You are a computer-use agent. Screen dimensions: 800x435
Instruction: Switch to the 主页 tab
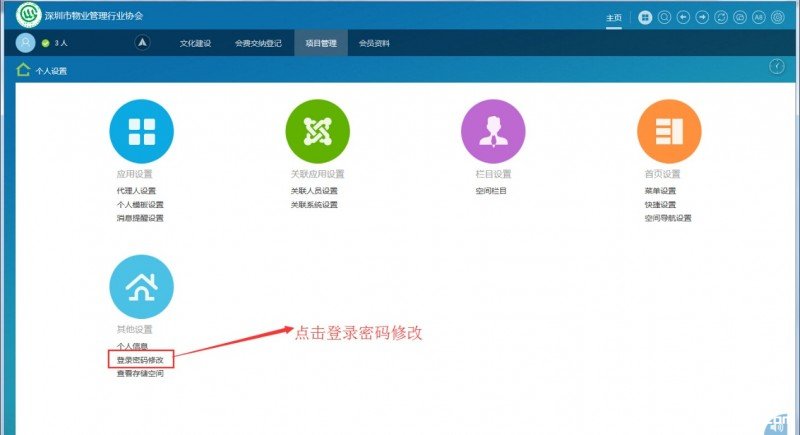[614, 18]
